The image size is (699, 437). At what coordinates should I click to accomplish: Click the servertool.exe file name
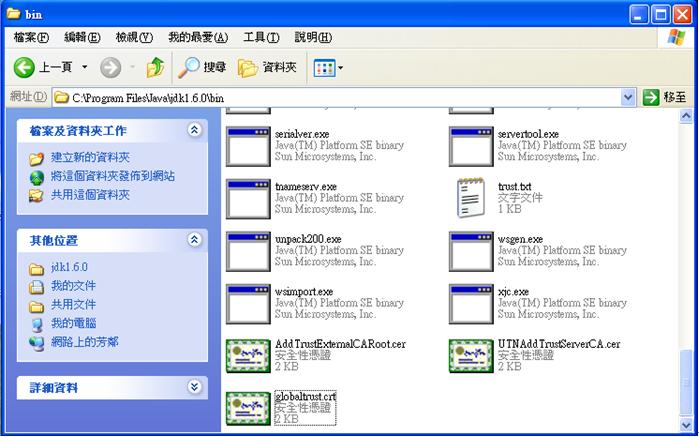pos(528,134)
